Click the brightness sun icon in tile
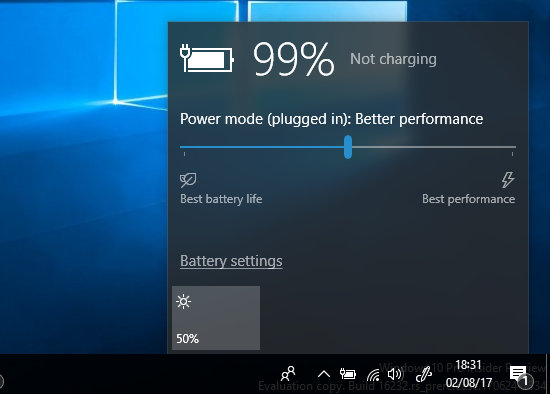550x394 pixels. [183, 302]
